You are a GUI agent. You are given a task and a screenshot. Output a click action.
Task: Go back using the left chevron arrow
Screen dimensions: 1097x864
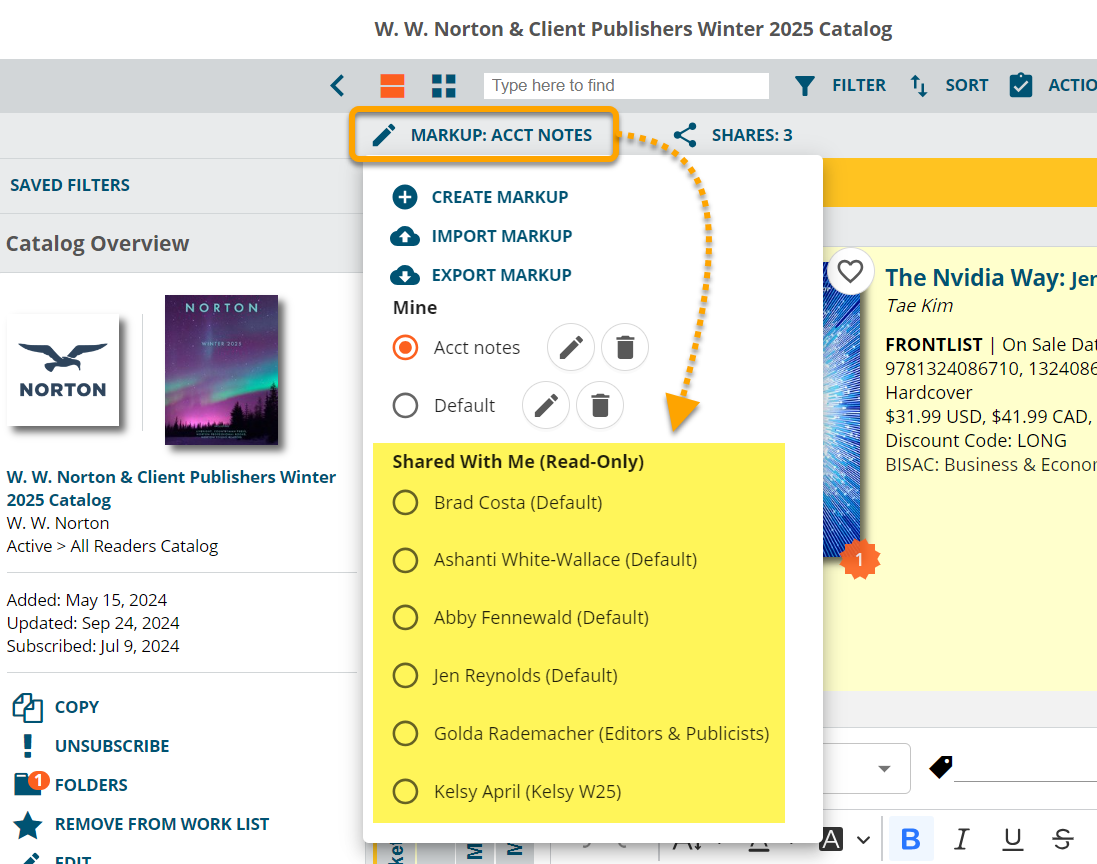[337, 85]
